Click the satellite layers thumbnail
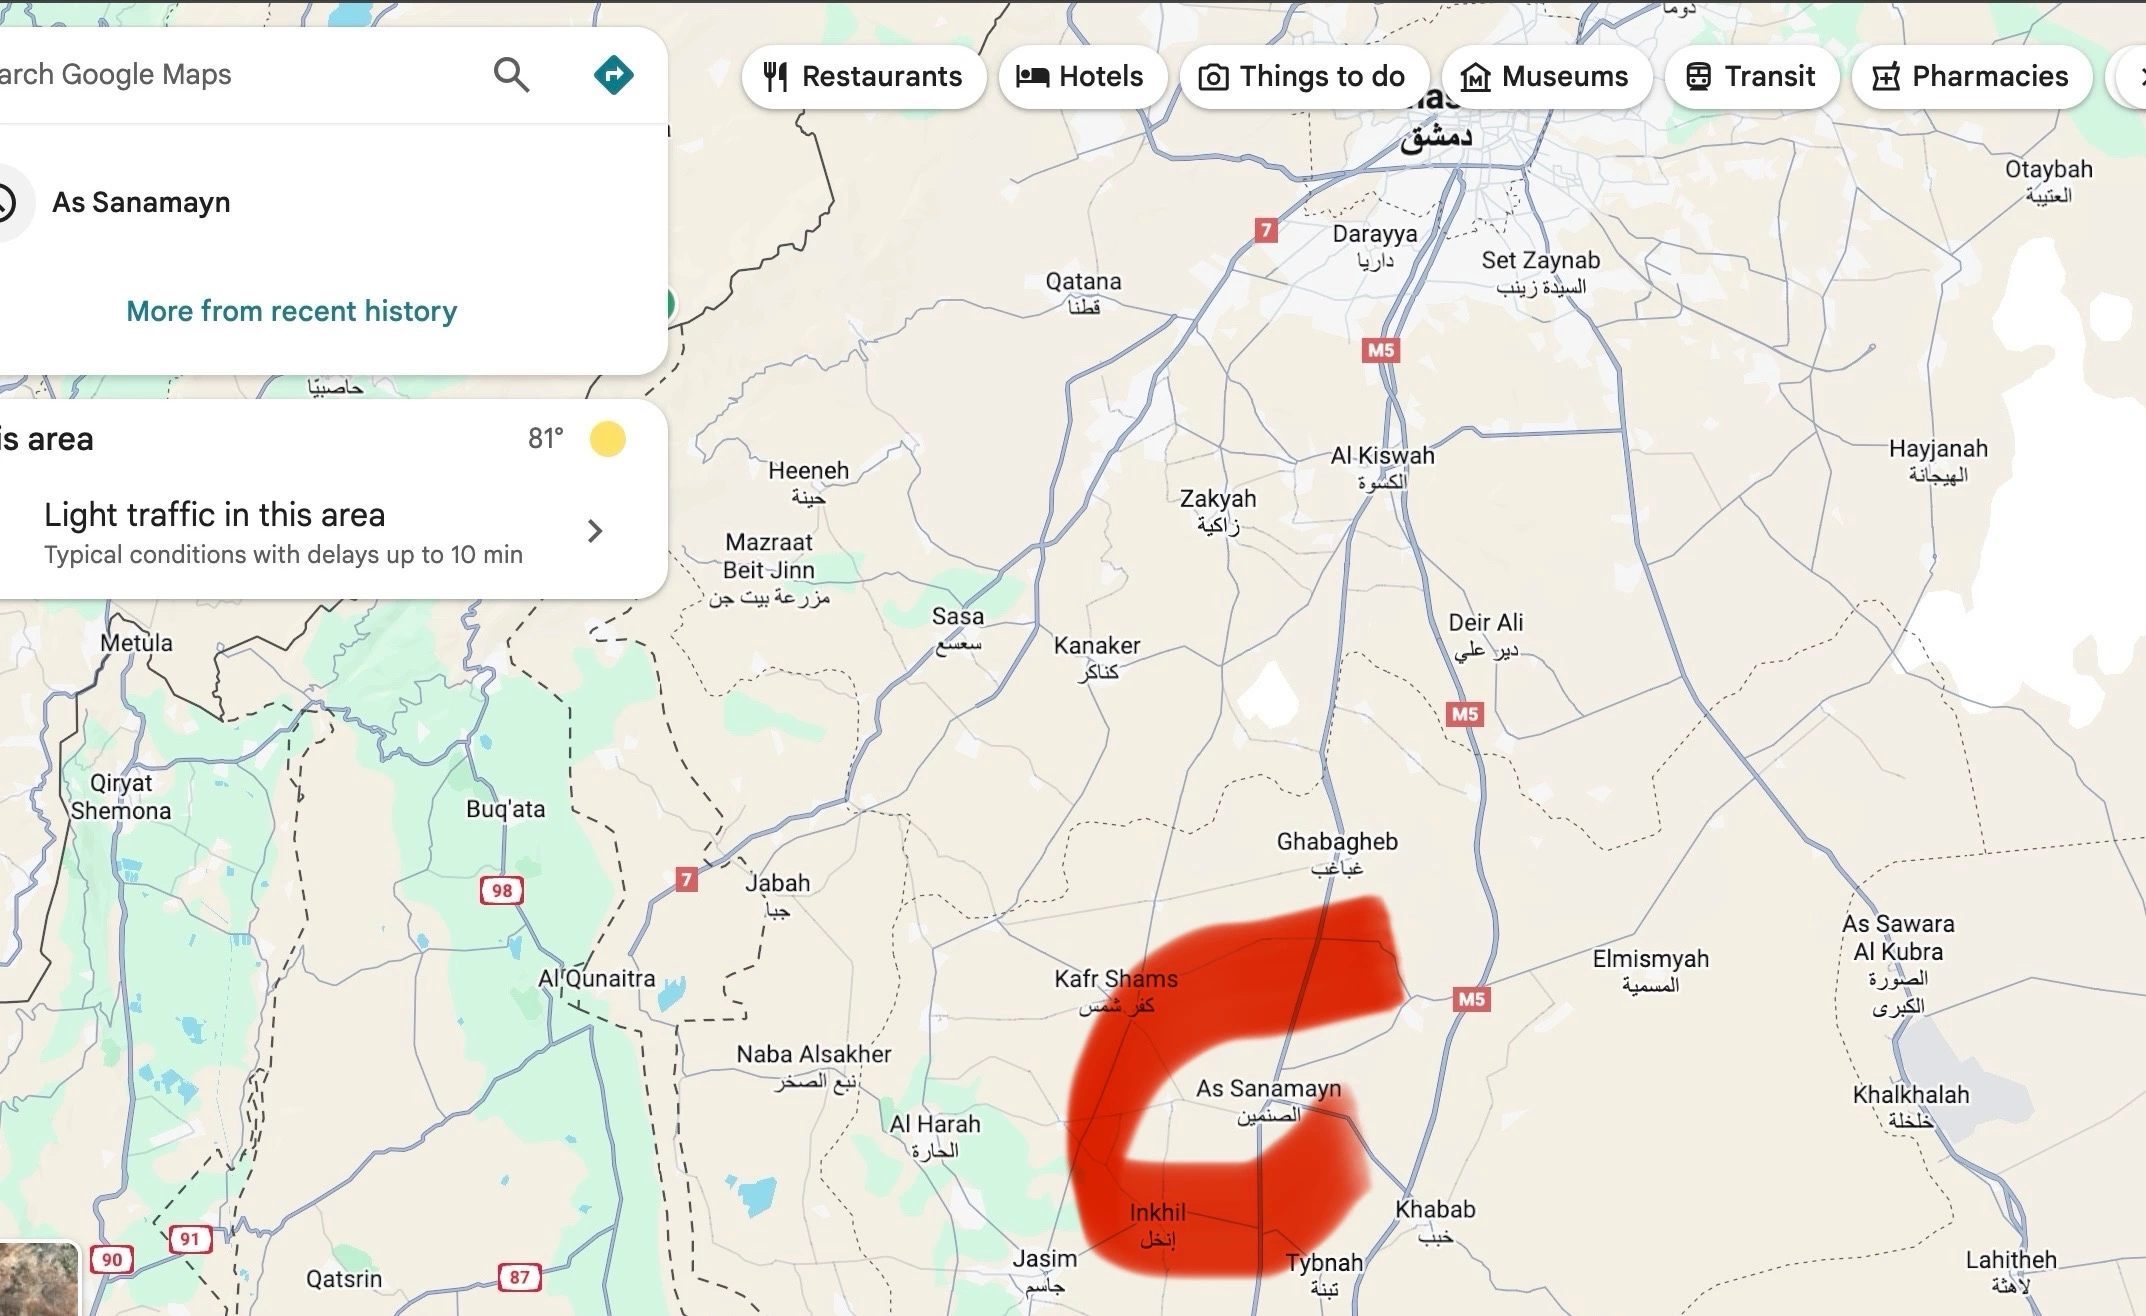 pyautogui.click(x=38, y=1280)
